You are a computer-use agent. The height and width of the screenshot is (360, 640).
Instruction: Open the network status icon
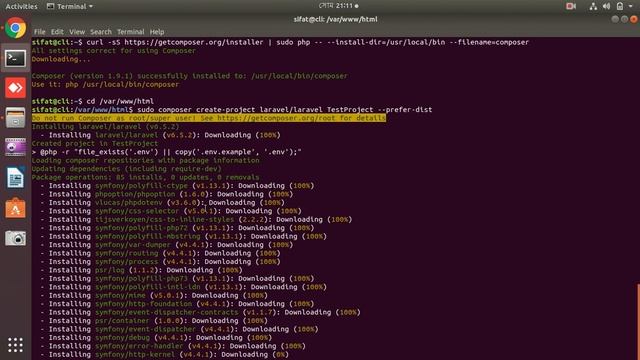pyautogui.click(x=593, y=6)
